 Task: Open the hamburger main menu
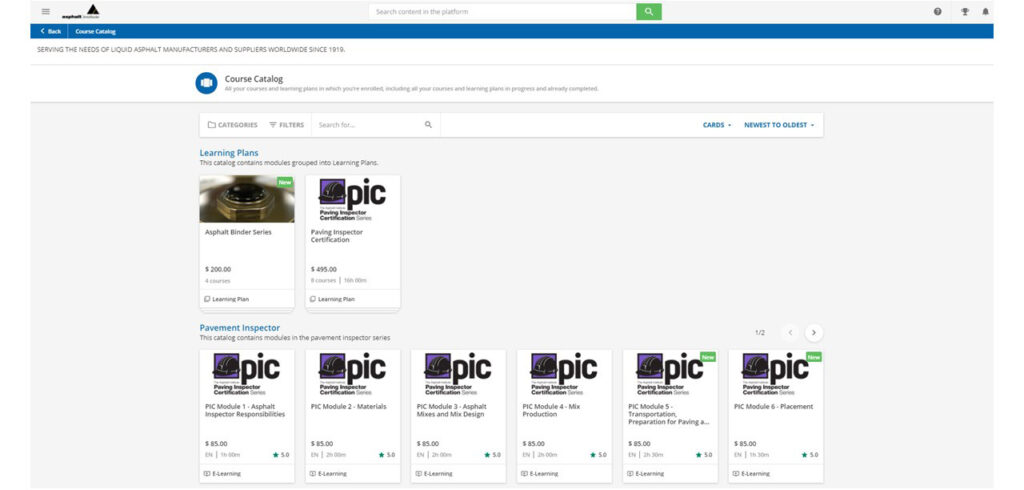(46, 11)
